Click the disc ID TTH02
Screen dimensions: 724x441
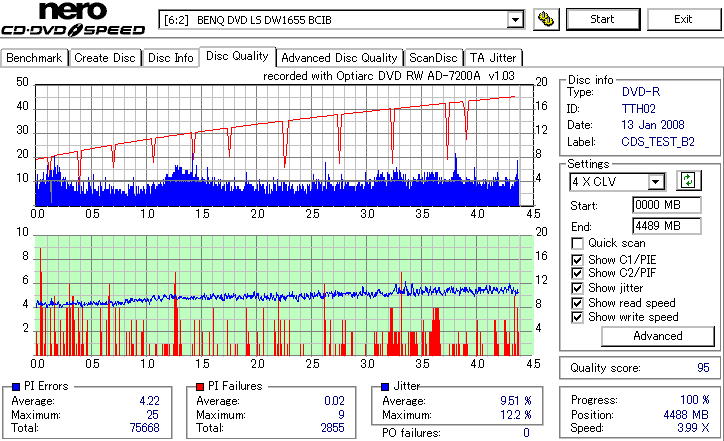click(639, 109)
